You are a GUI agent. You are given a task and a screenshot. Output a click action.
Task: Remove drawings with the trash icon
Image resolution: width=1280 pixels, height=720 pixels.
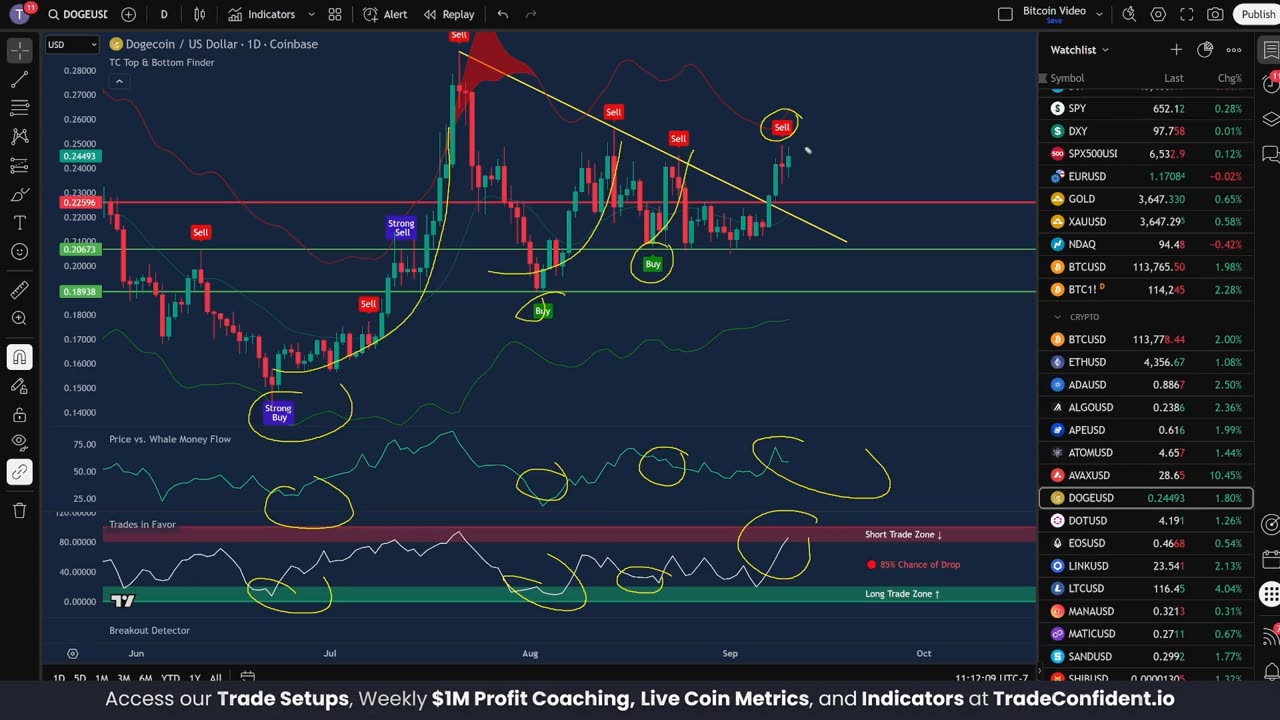pyautogui.click(x=19, y=510)
